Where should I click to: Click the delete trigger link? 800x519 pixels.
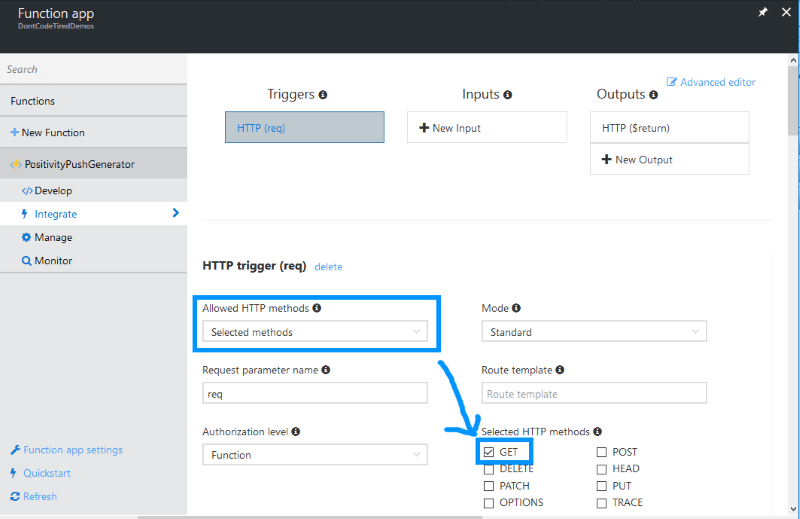[x=329, y=266]
